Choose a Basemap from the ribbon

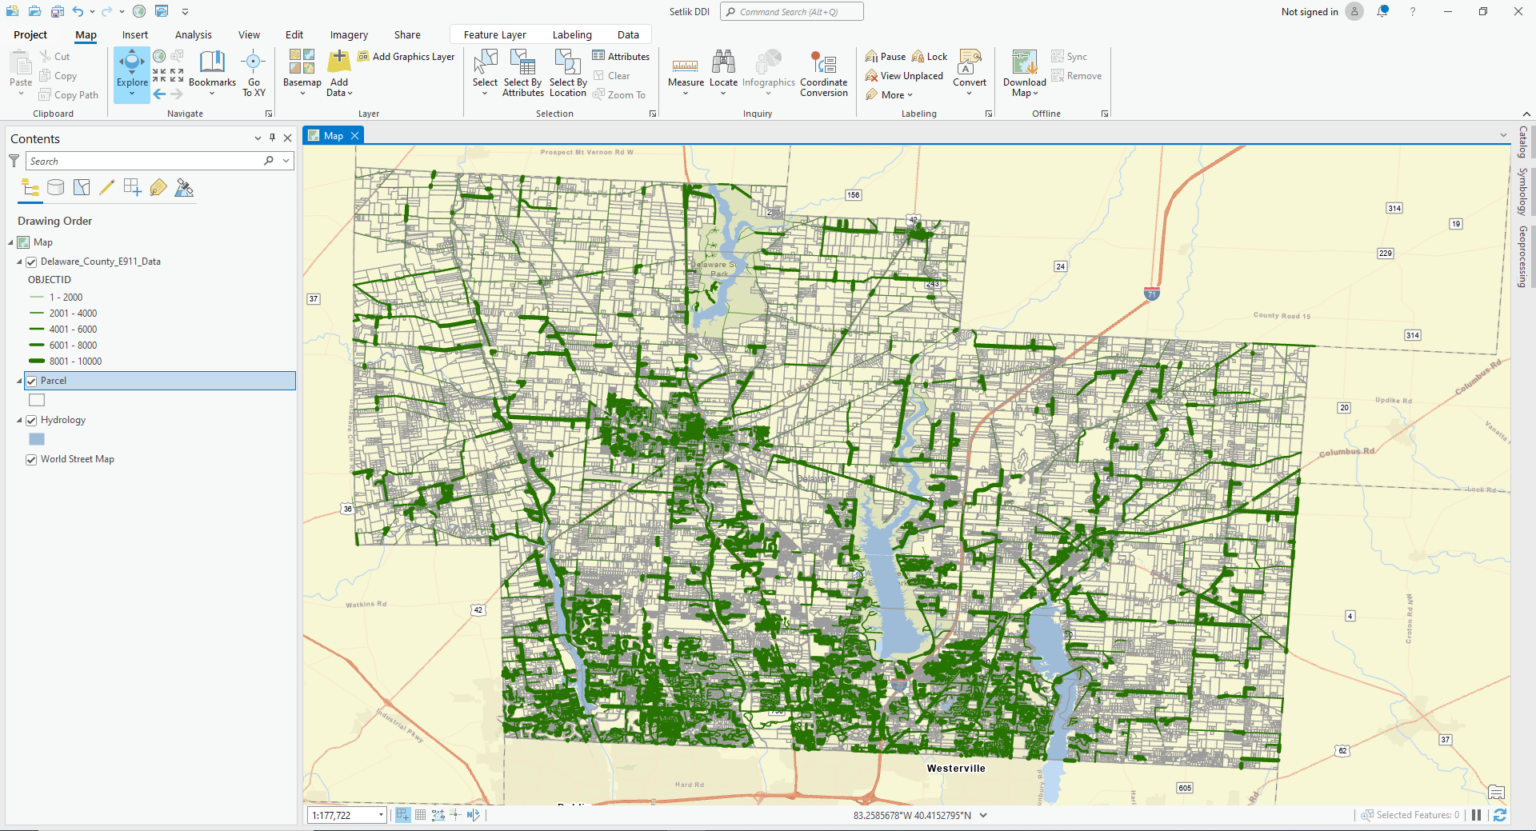(x=301, y=70)
